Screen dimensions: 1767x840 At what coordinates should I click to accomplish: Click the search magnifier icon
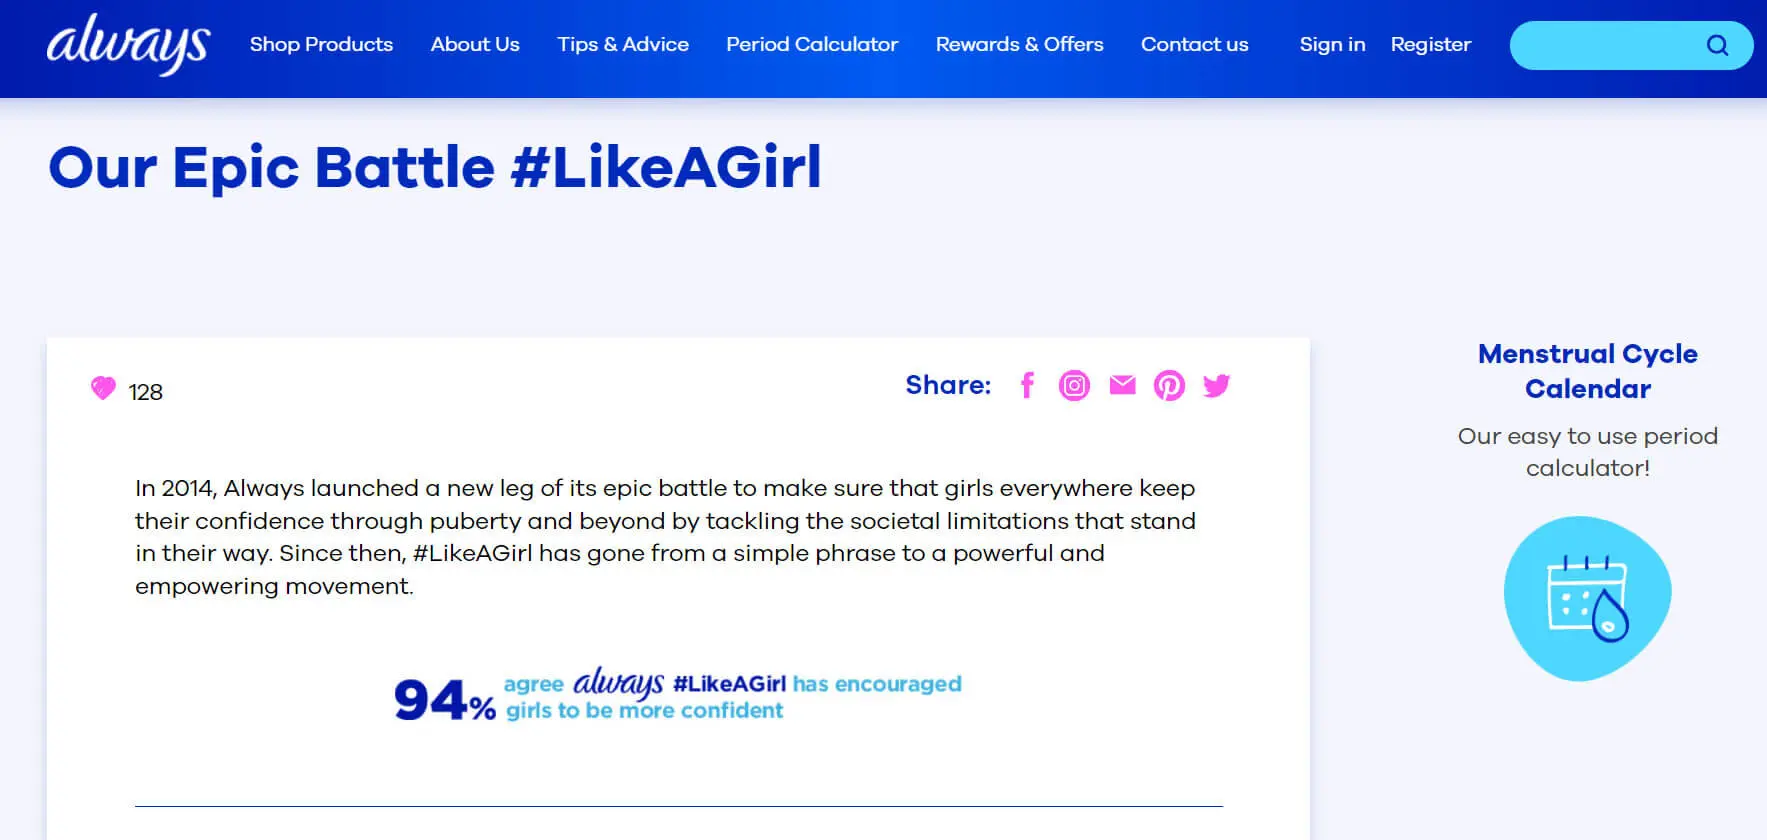1717,45
